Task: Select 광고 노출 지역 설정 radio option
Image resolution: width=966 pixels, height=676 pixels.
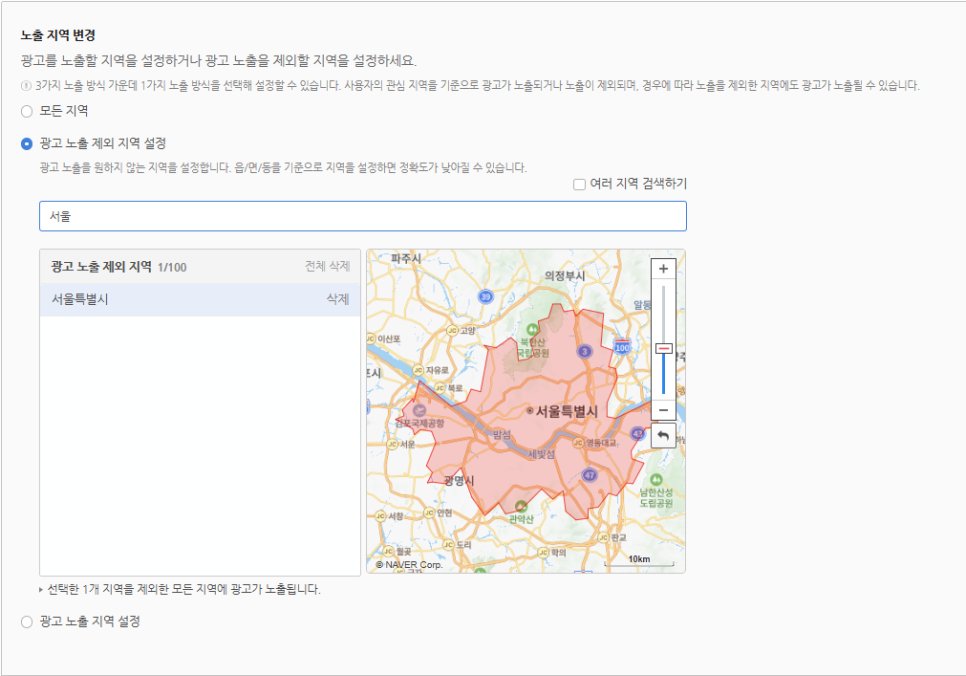Action: [x=27, y=622]
